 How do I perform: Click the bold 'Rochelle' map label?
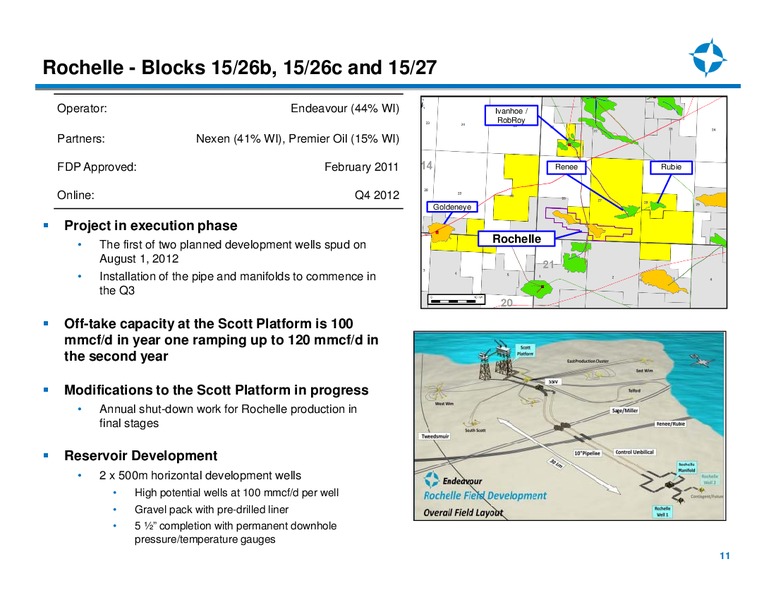click(x=516, y=239)
